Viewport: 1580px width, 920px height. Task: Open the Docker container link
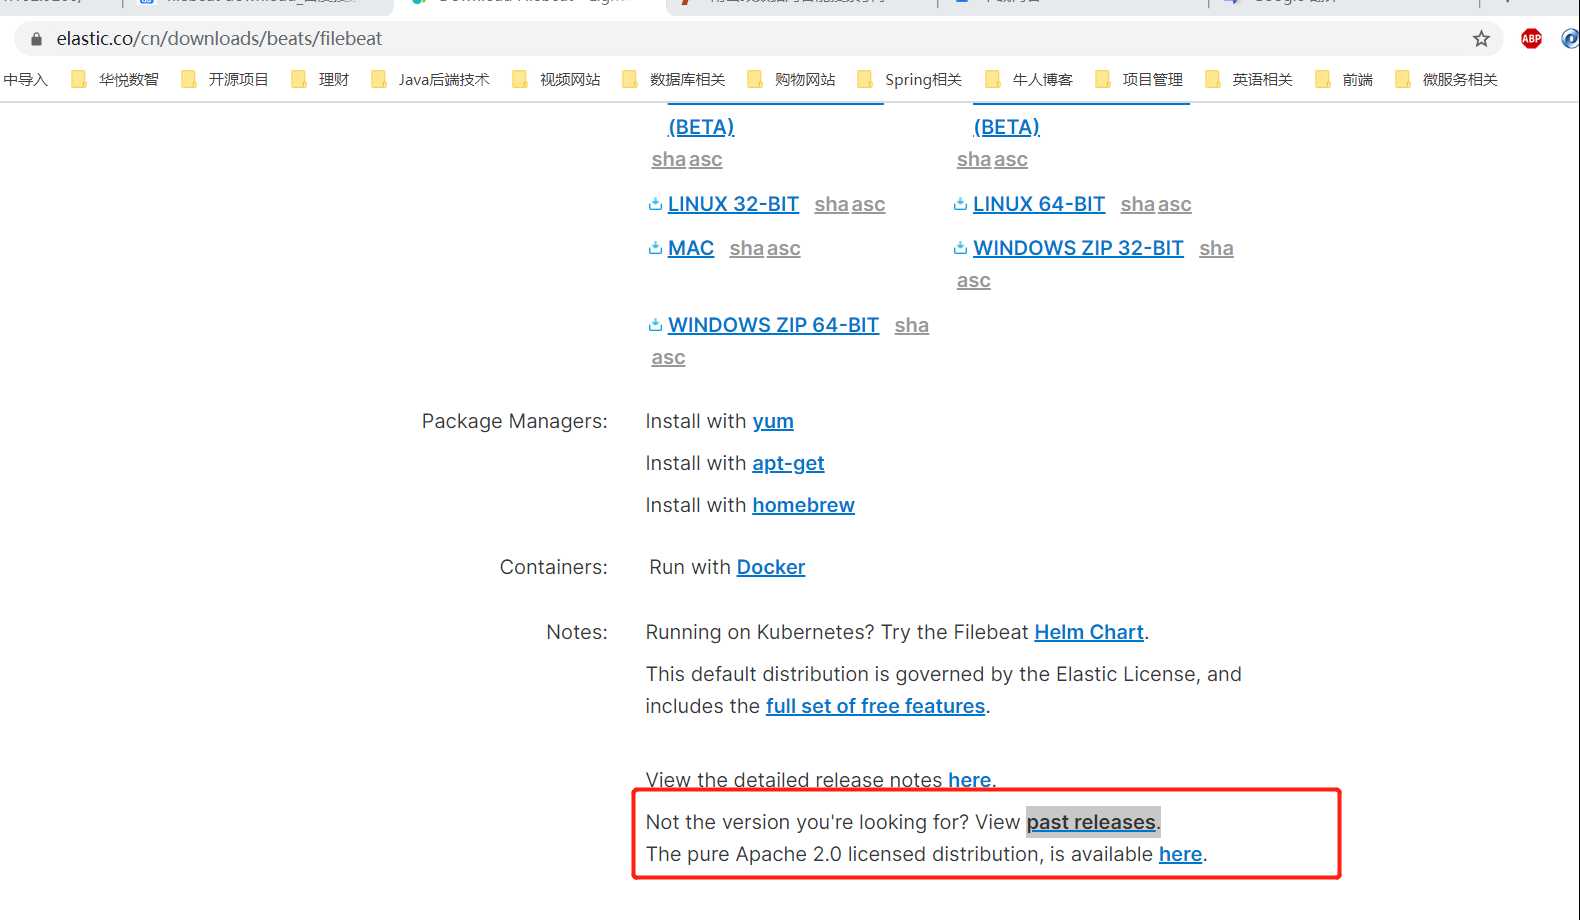771,568
